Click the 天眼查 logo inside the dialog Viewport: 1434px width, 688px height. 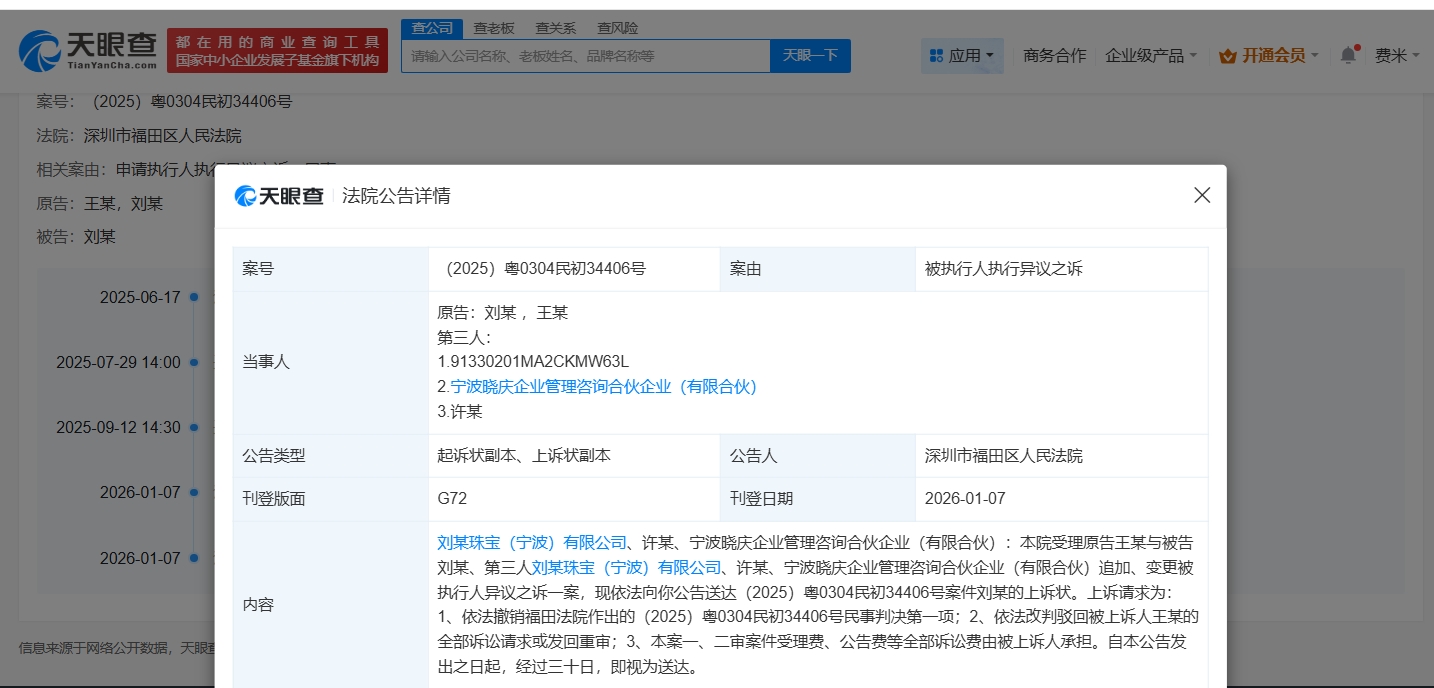[x=279, y=196]
